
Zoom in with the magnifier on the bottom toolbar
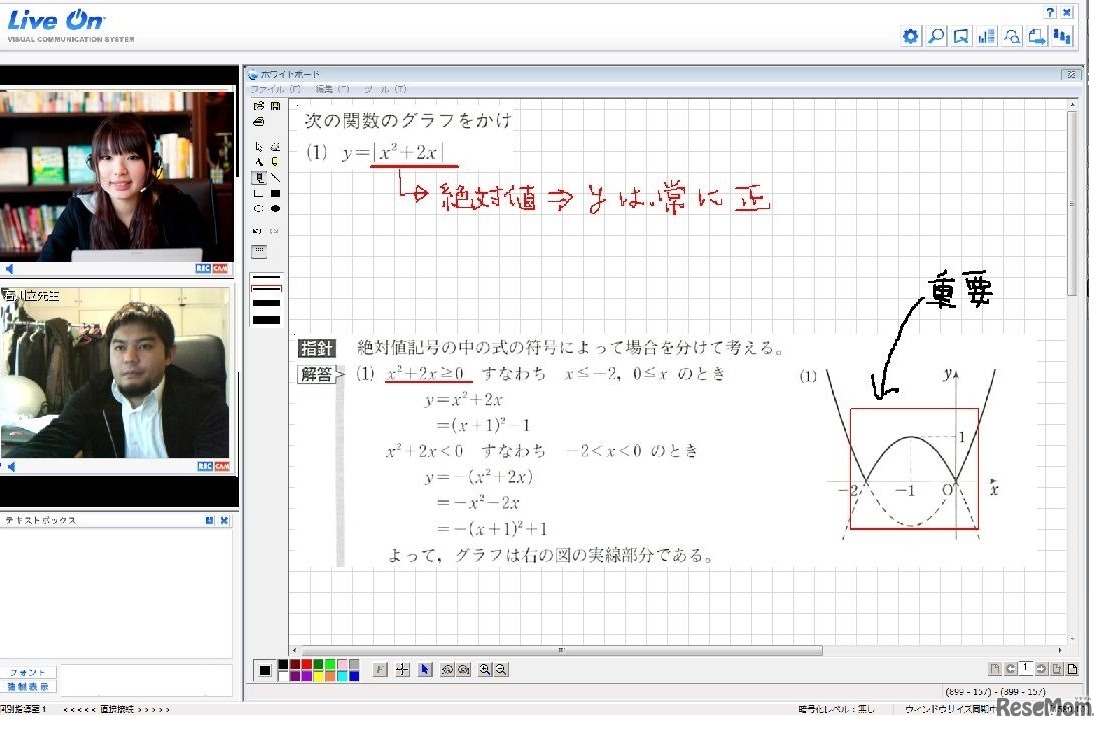pyautogui.click(x=485, y=668)
